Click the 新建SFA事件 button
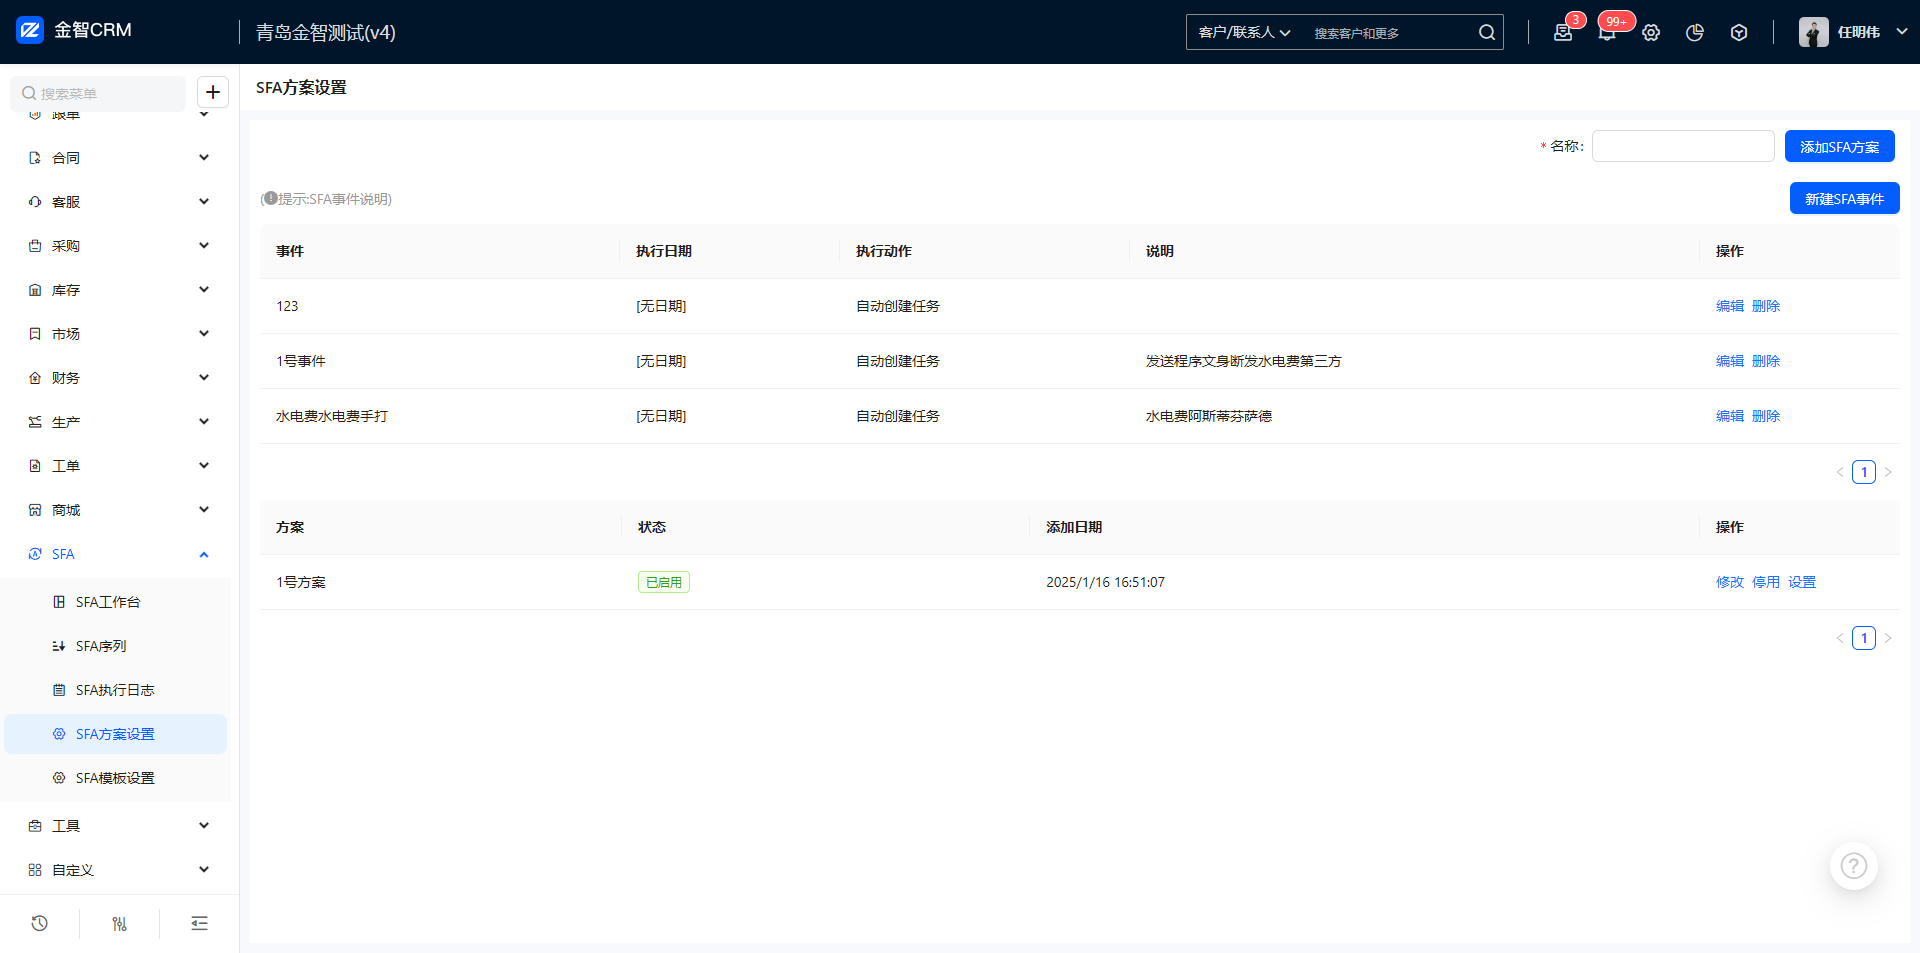 (1844, 198)
